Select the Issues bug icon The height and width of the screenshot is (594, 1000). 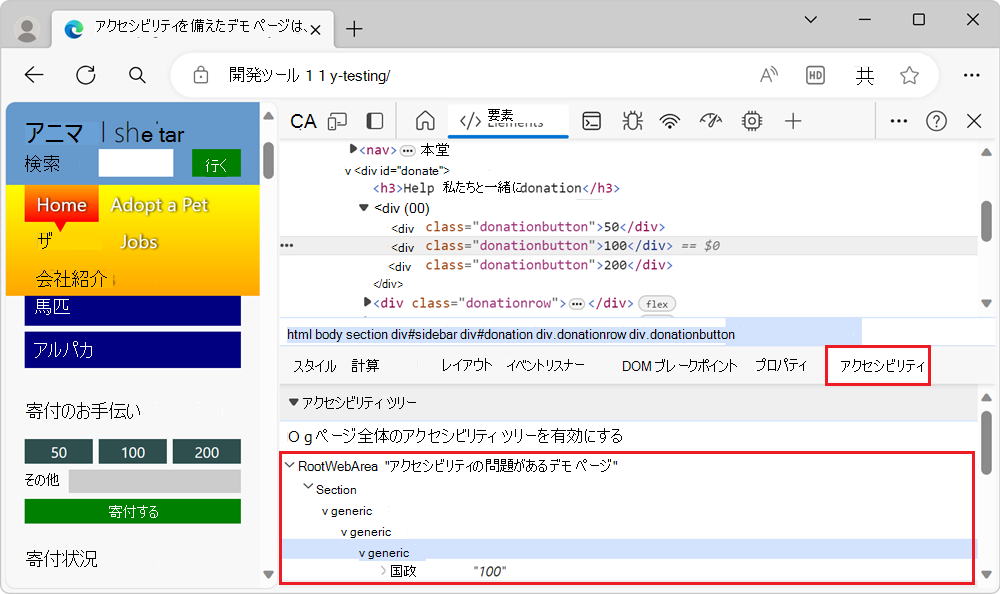(631, 121)
